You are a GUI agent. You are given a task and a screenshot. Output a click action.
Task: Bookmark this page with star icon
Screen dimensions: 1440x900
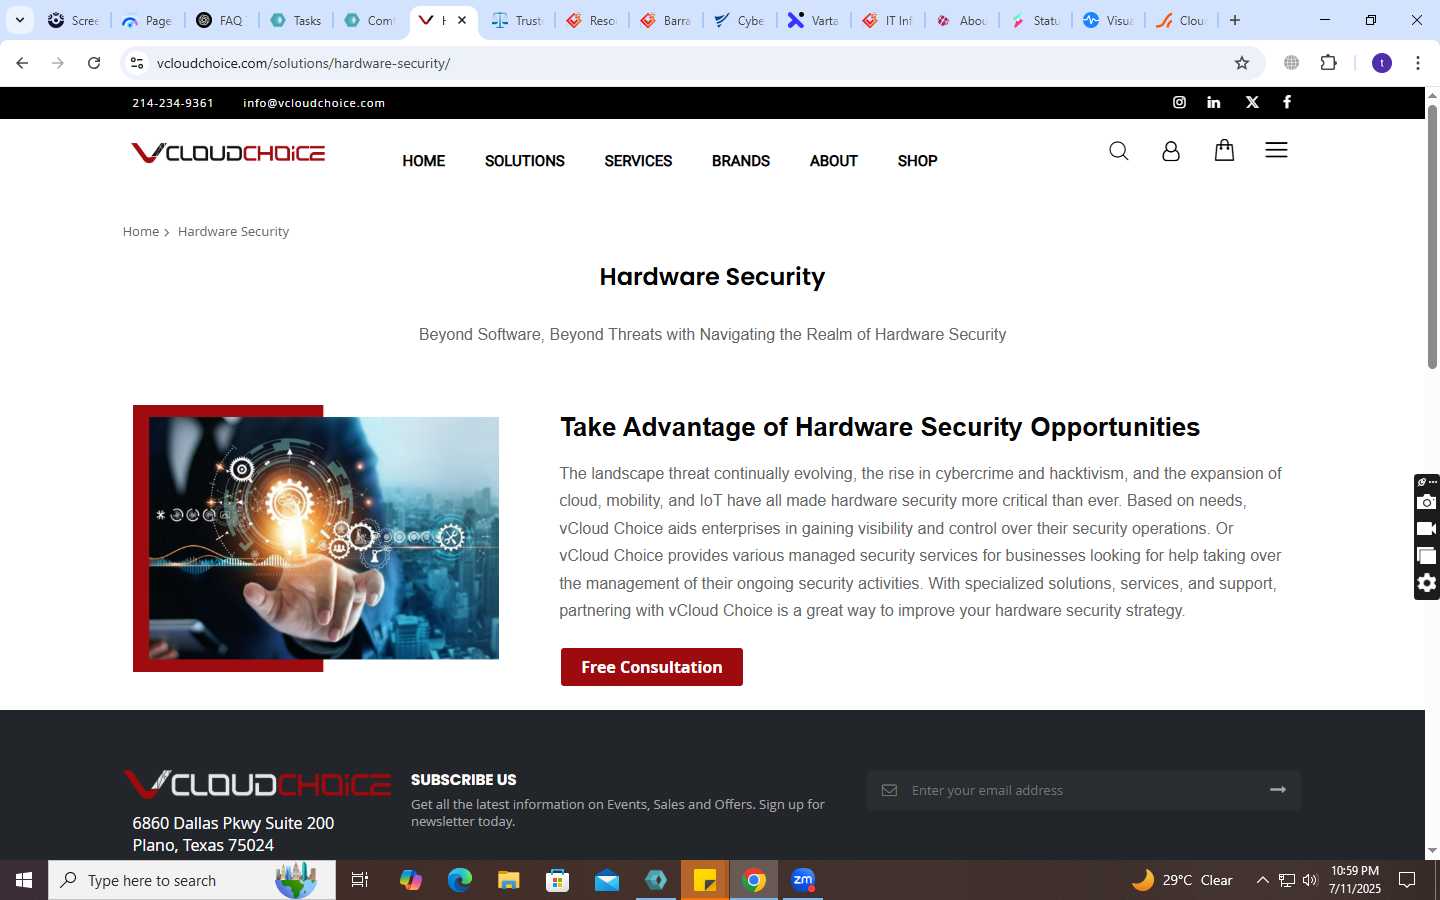point(1242,63)
